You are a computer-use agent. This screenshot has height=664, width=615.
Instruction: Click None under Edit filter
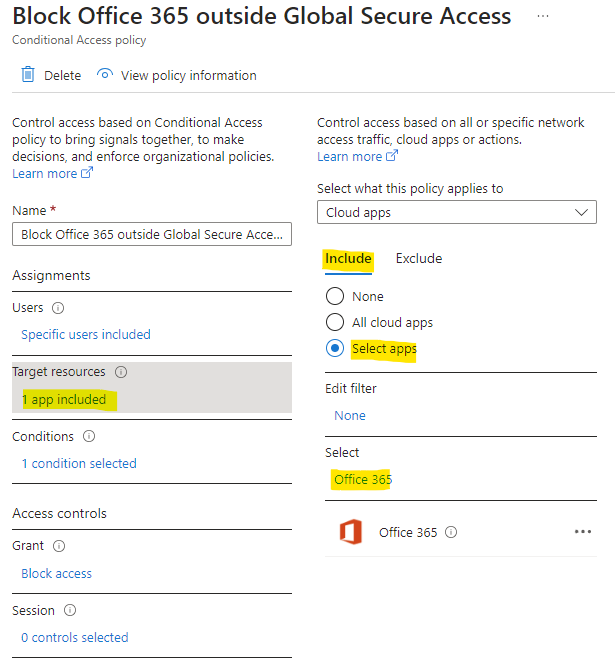(x=350, y=415)
